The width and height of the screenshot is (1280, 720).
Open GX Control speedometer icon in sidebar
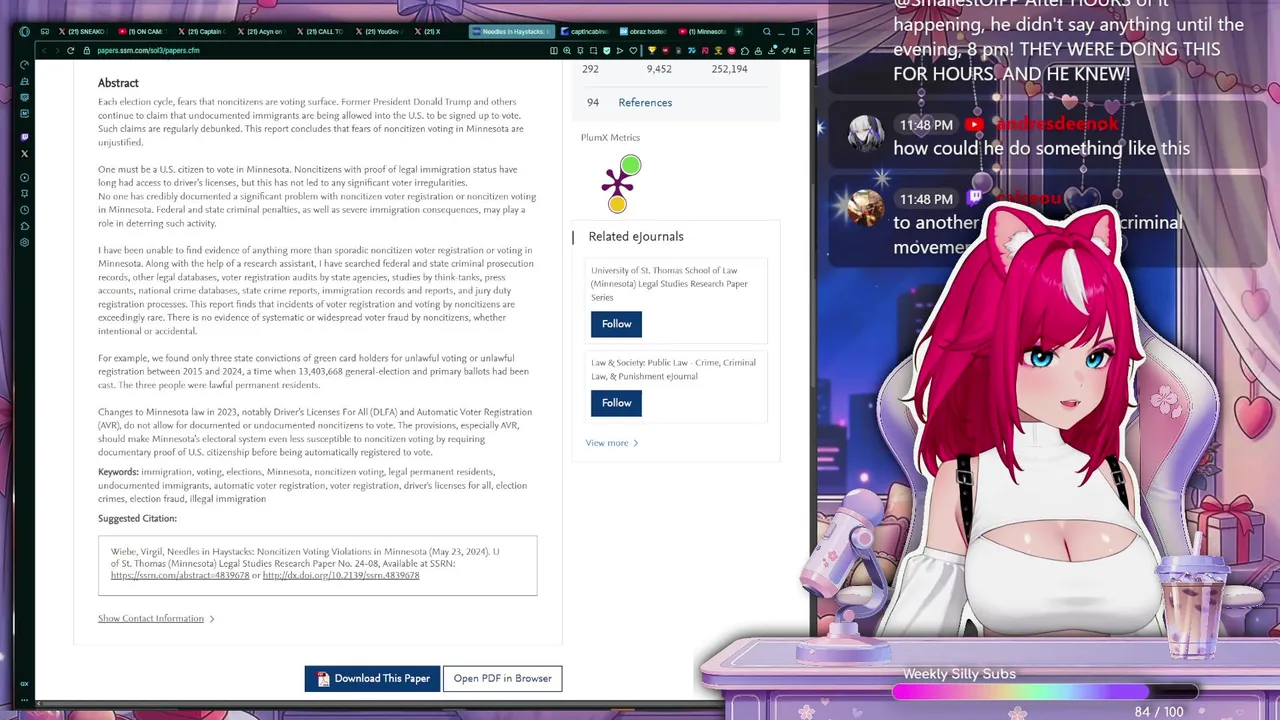[24, 65]
